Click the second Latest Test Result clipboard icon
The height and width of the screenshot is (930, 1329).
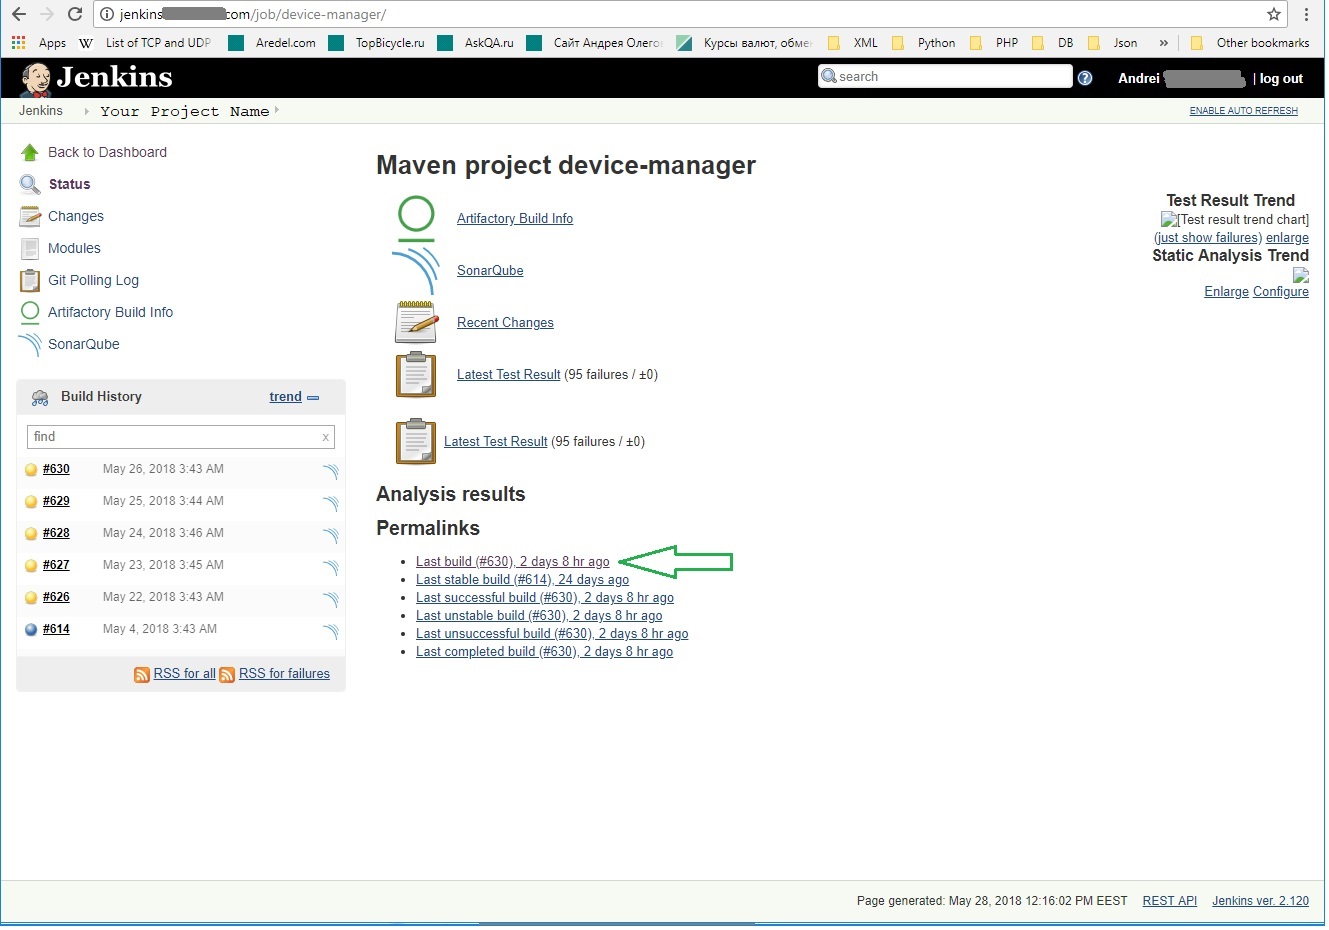[416, 442]
